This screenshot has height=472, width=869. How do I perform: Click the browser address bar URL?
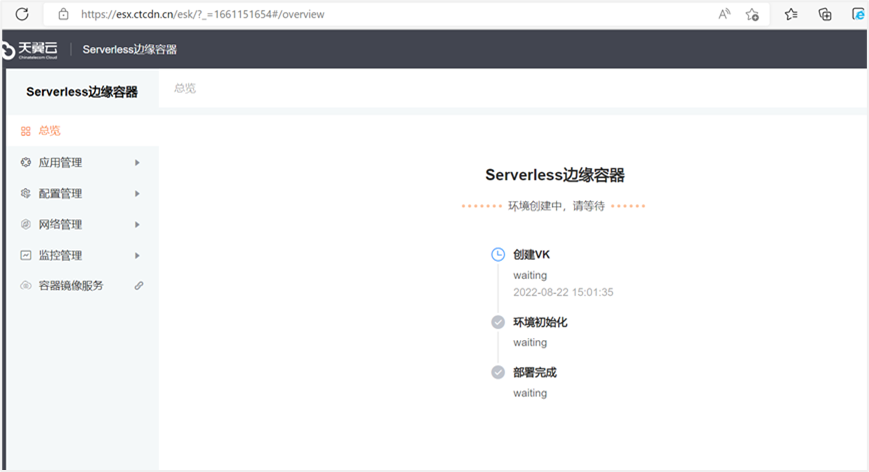[x=203, y=14]
